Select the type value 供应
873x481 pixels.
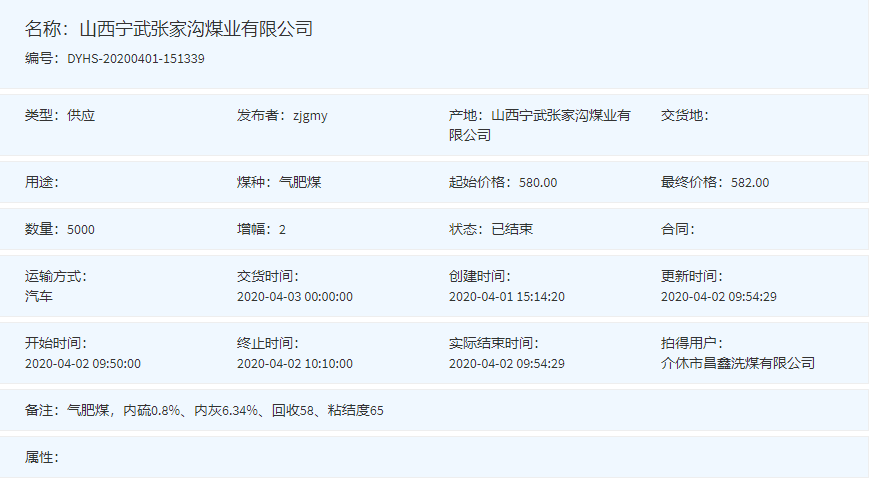[x=81, y=116]
